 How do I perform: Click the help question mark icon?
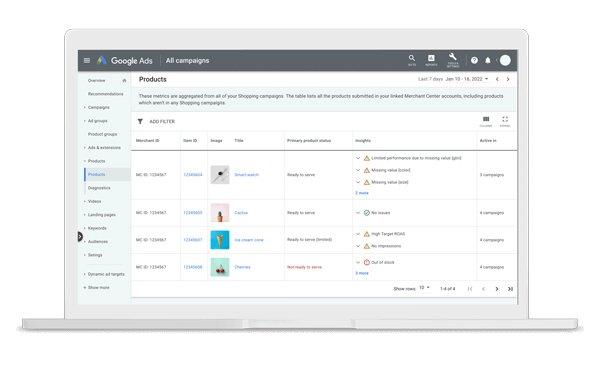coord(474,60)
